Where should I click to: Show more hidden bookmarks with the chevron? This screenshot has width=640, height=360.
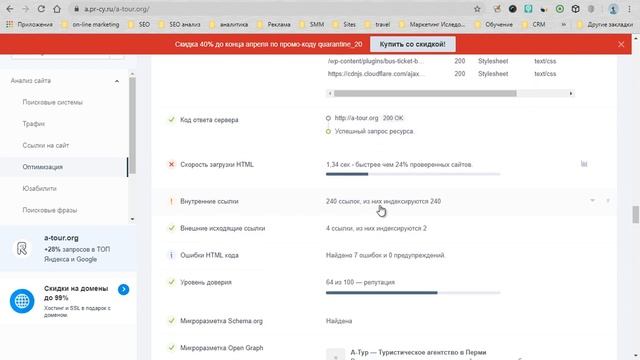(564, 24)
